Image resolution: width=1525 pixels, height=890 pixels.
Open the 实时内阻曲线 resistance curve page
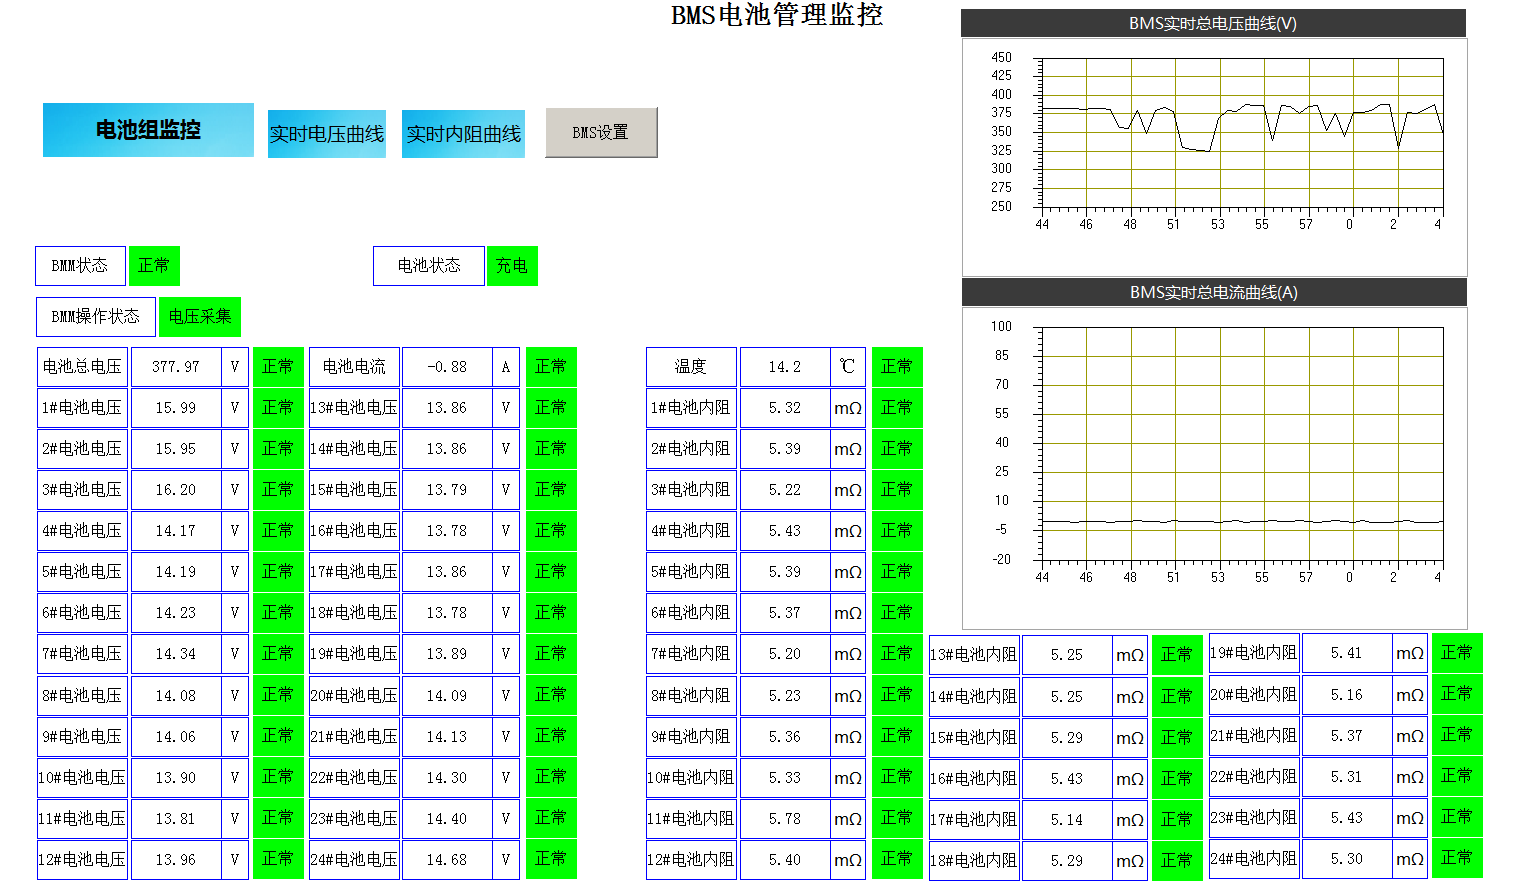click(463, 134)
